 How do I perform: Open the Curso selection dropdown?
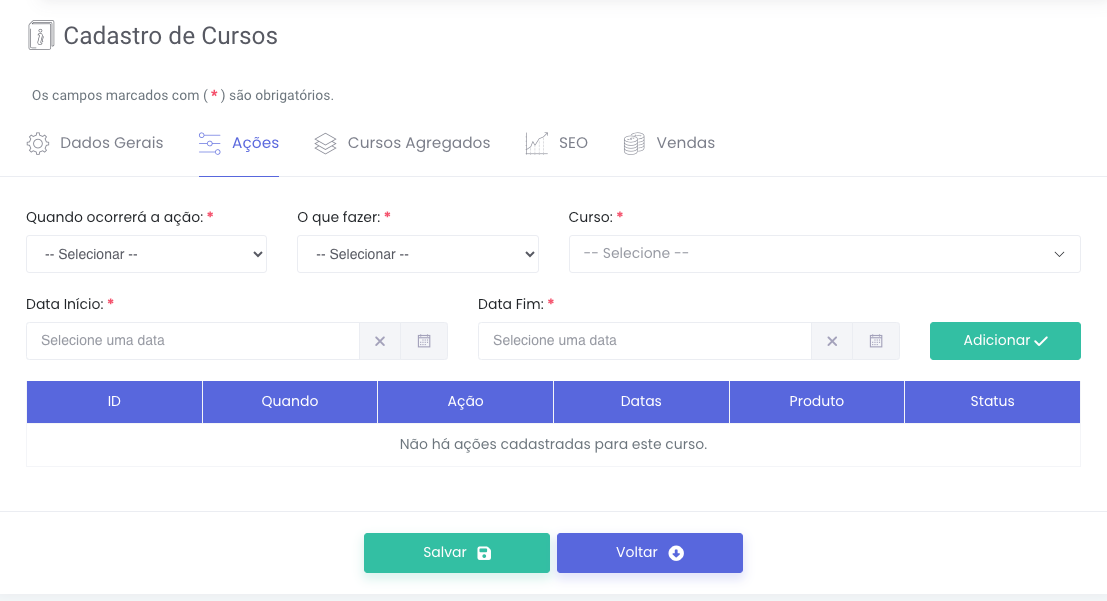(824, 254)
